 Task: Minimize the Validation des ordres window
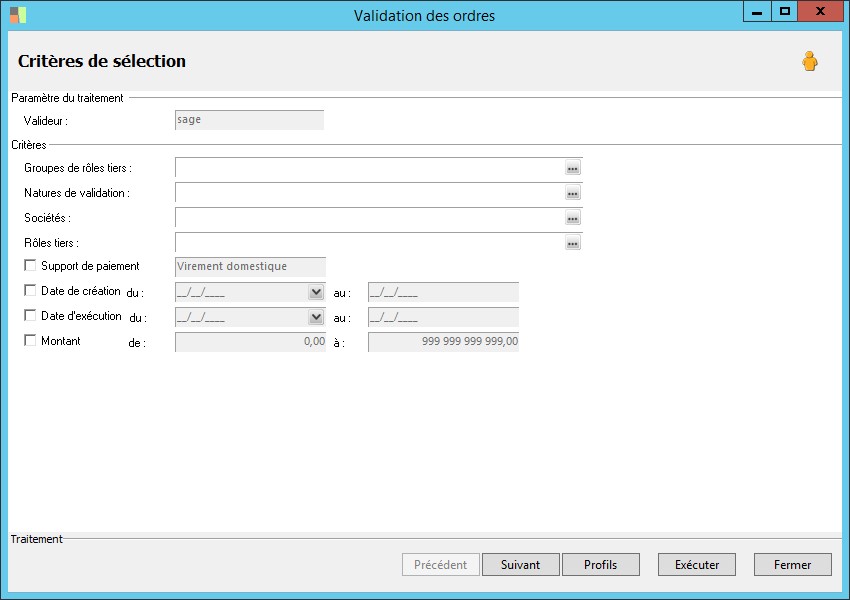click(757, 11)
